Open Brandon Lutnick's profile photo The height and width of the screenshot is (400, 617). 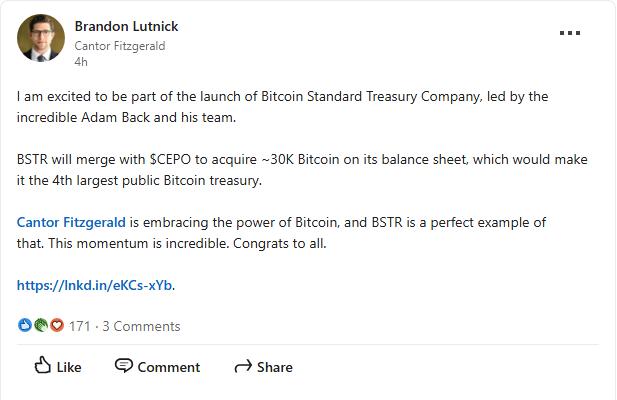(41, 38)
